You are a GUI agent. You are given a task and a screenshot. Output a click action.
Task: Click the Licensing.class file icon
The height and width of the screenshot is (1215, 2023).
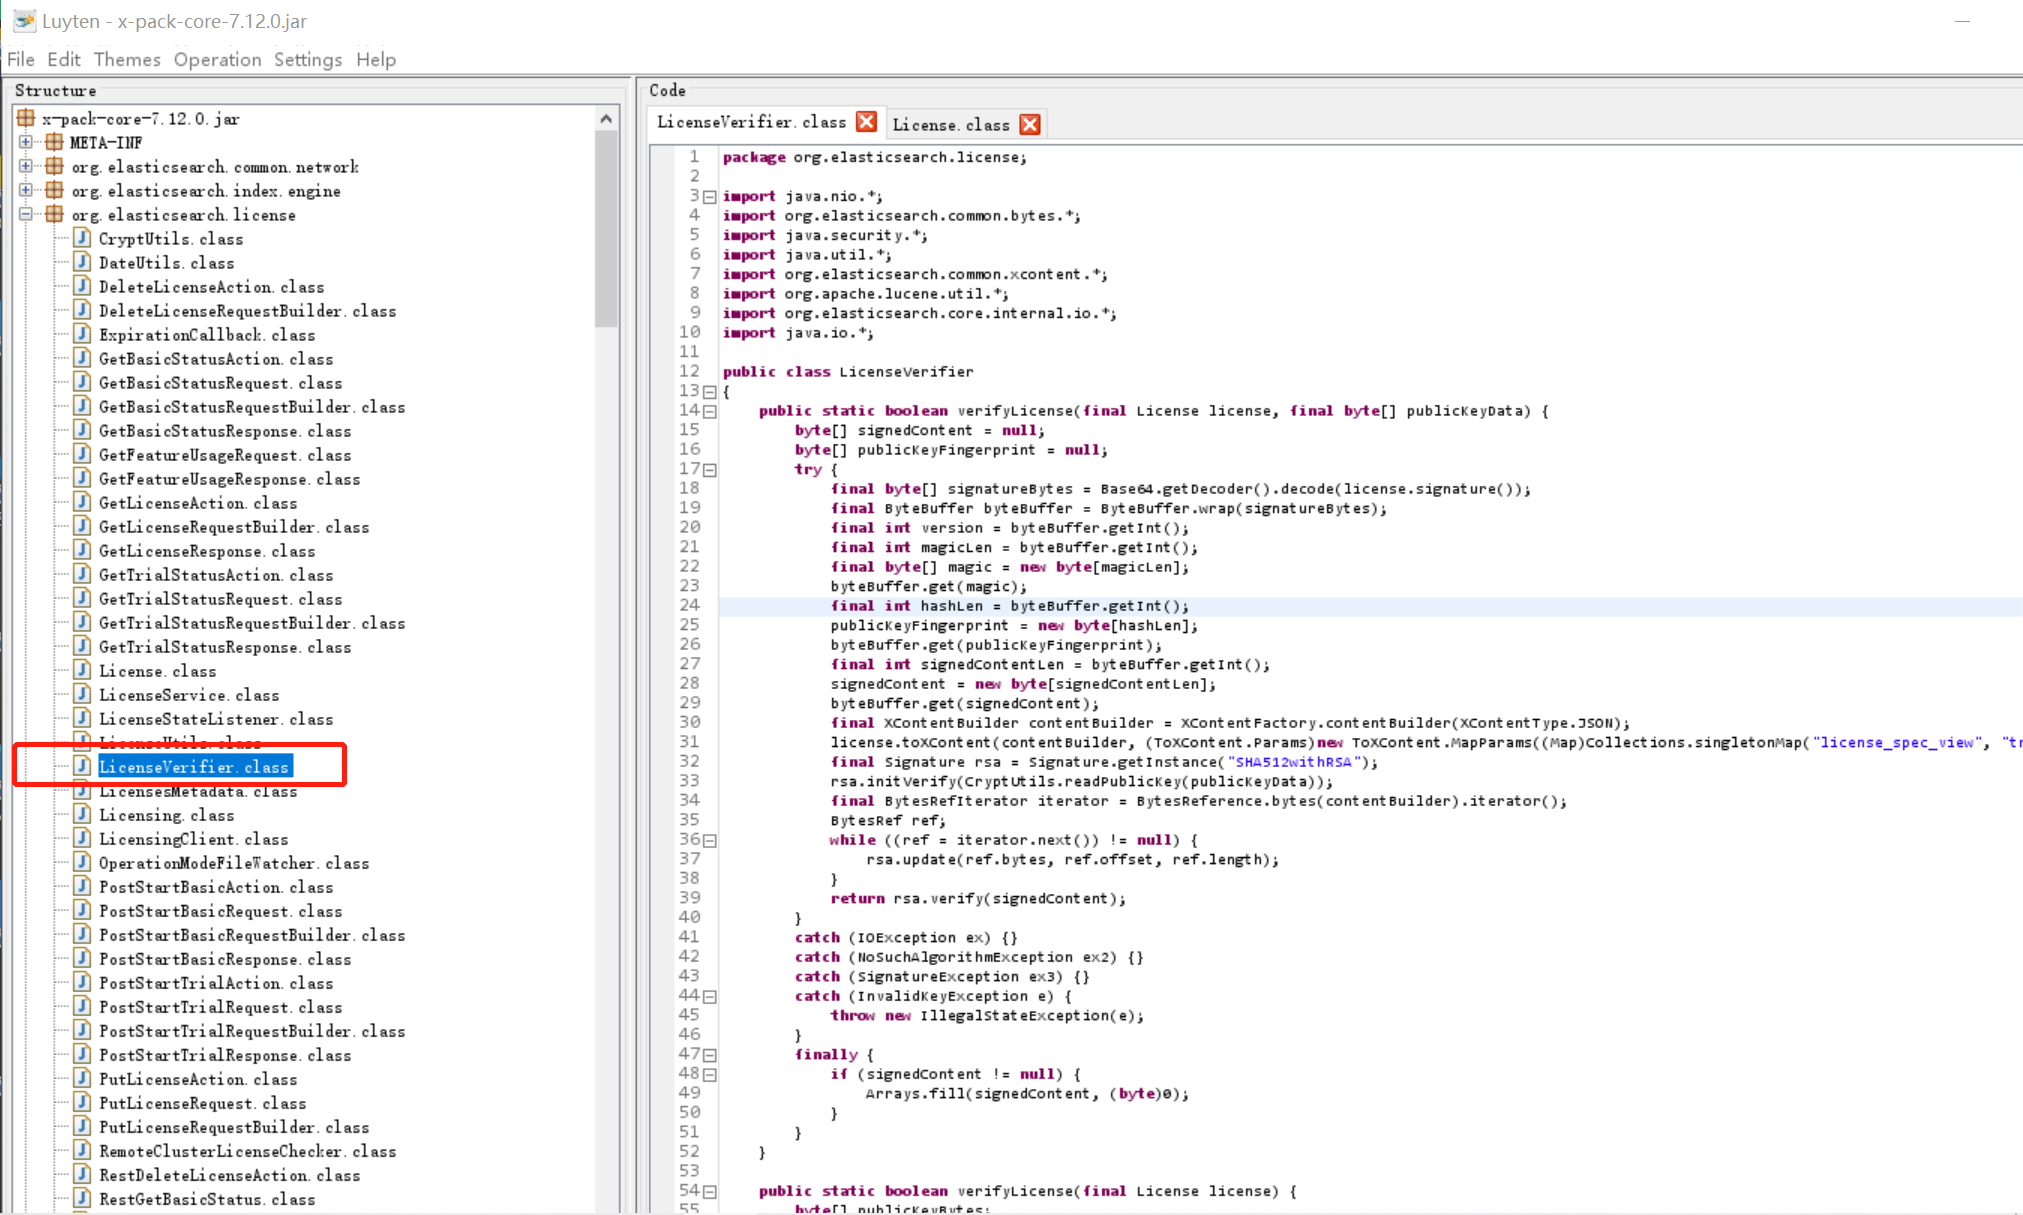tap(83, 814)
